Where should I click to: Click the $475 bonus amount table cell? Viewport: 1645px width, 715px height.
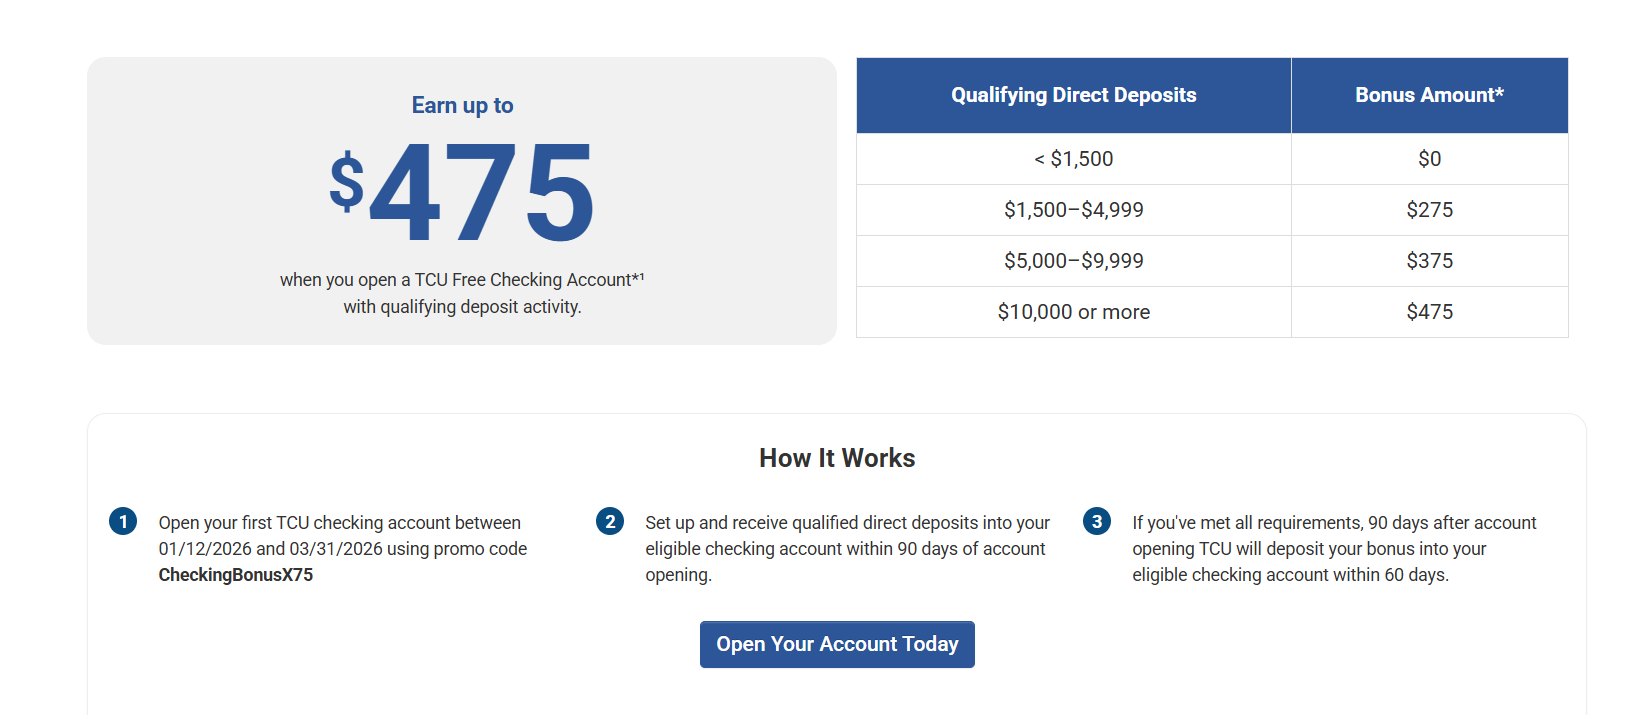(1429, 312)
